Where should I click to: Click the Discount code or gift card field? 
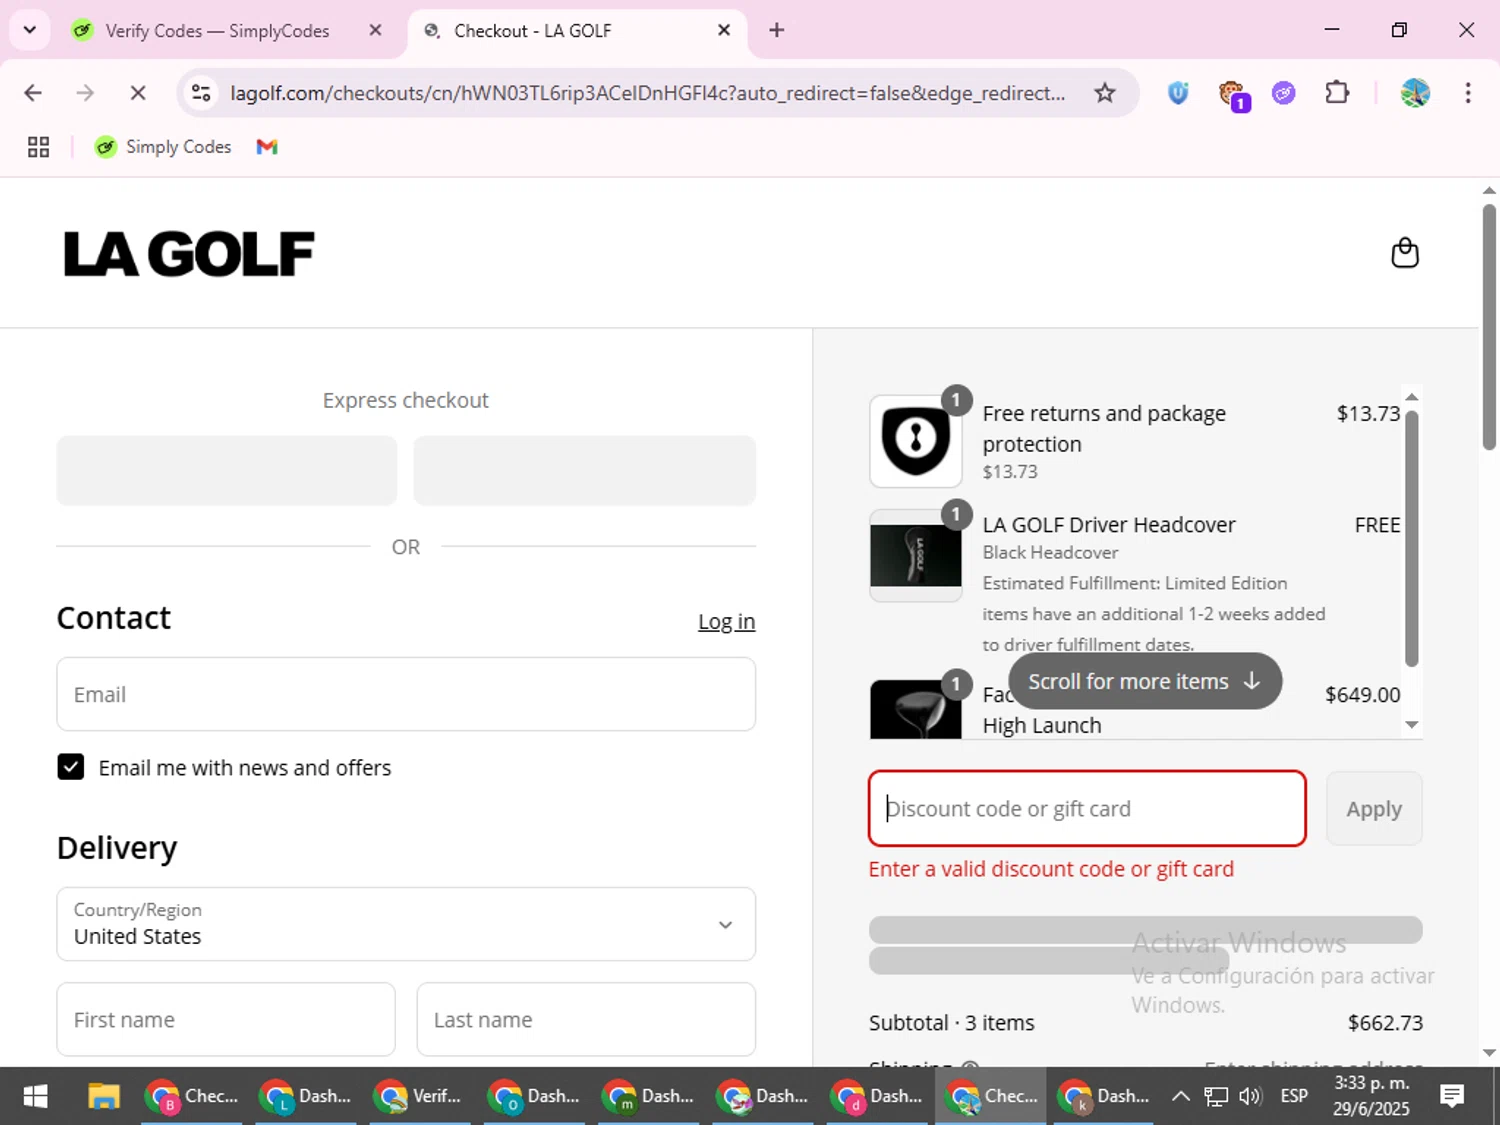pyautogui.click(x=1087, y=808)
